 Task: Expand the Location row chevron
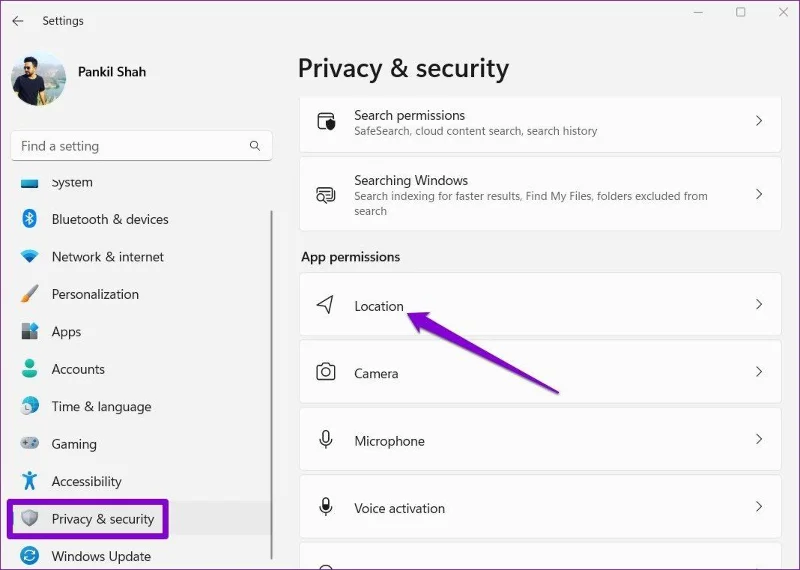click(759, 304)
